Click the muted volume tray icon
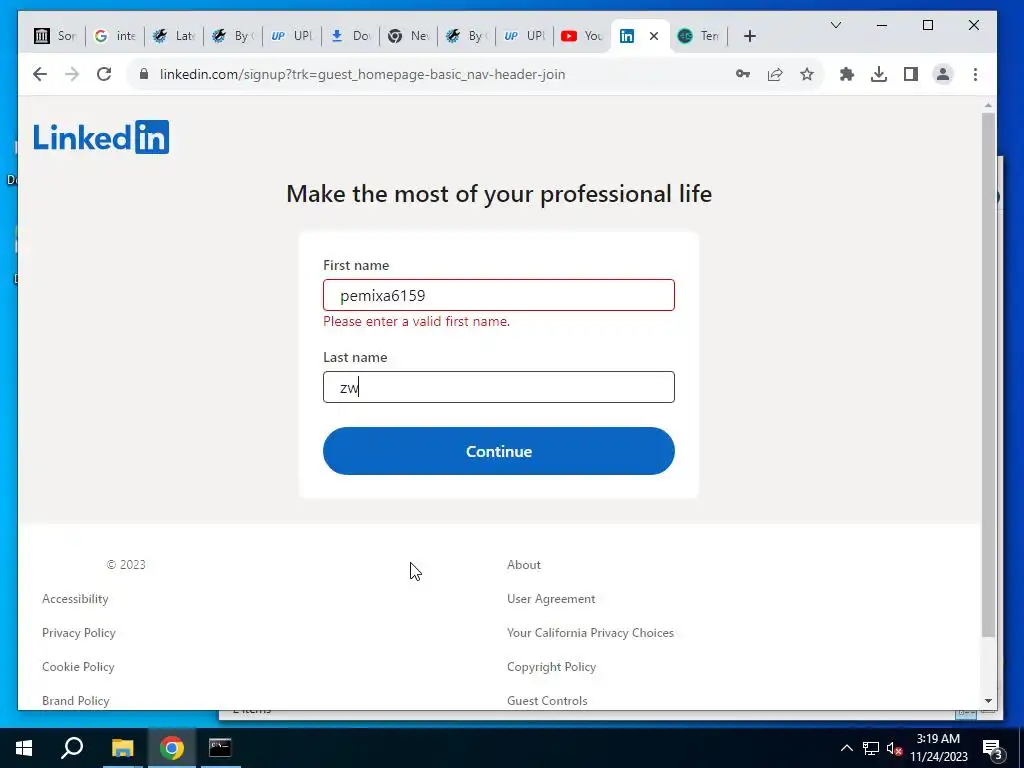Screen dimensions: 1024x768 894,748
